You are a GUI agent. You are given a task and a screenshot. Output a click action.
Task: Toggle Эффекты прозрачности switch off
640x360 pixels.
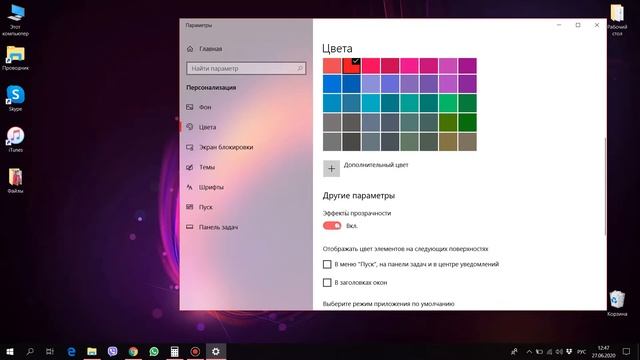tap(332, 226)
